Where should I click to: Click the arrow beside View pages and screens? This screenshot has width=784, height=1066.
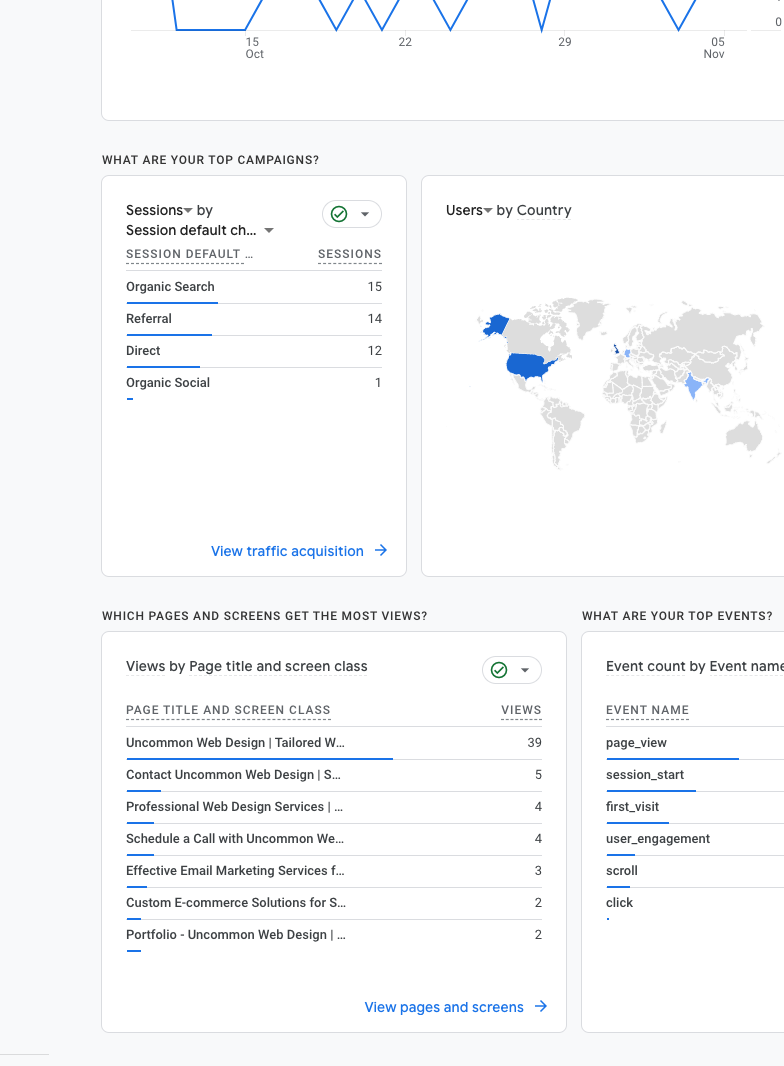(541, 1007)
